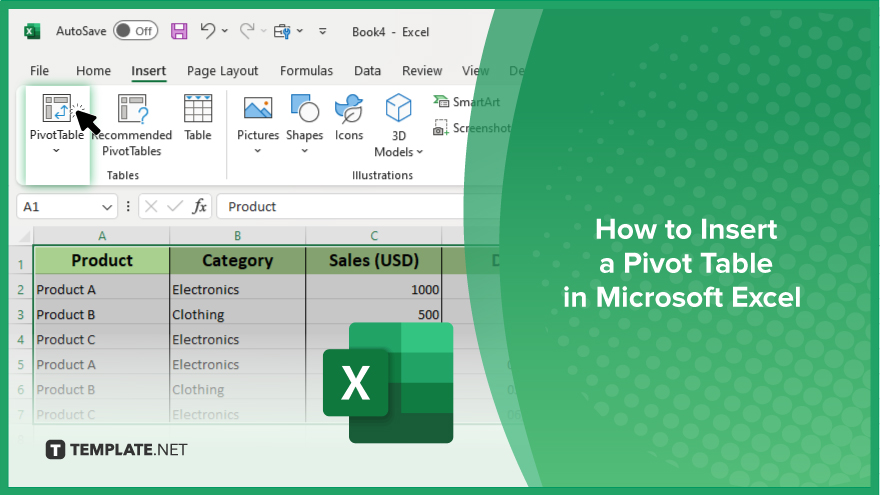Click the Shapes icon
Screen dimensions: 880x495
305,108
